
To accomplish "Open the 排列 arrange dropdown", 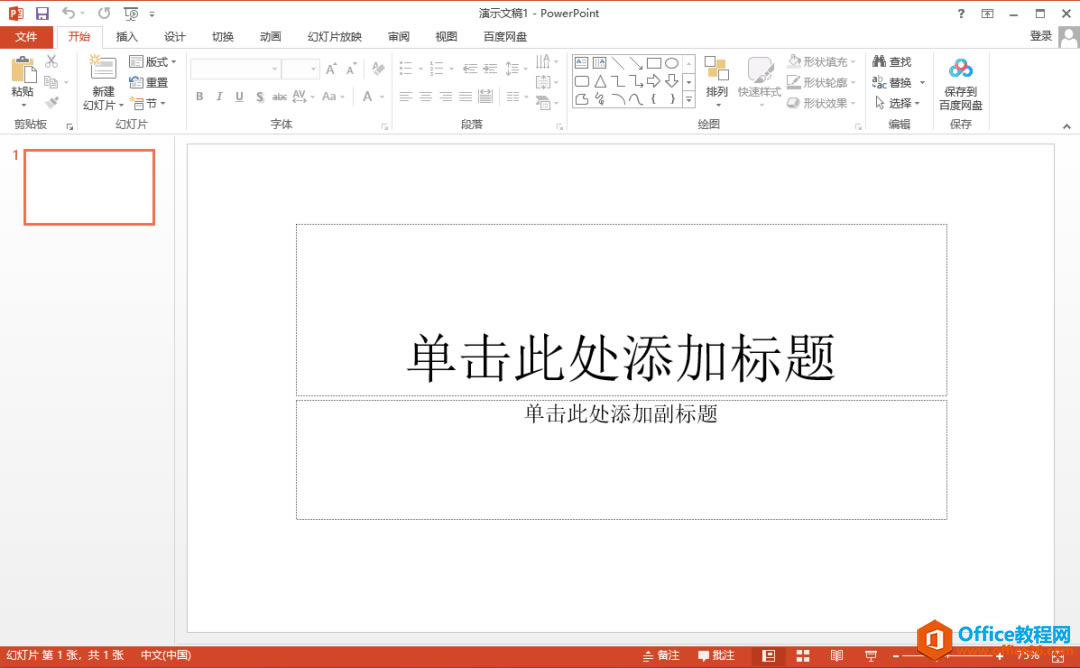I will click(x=716, y=82).
